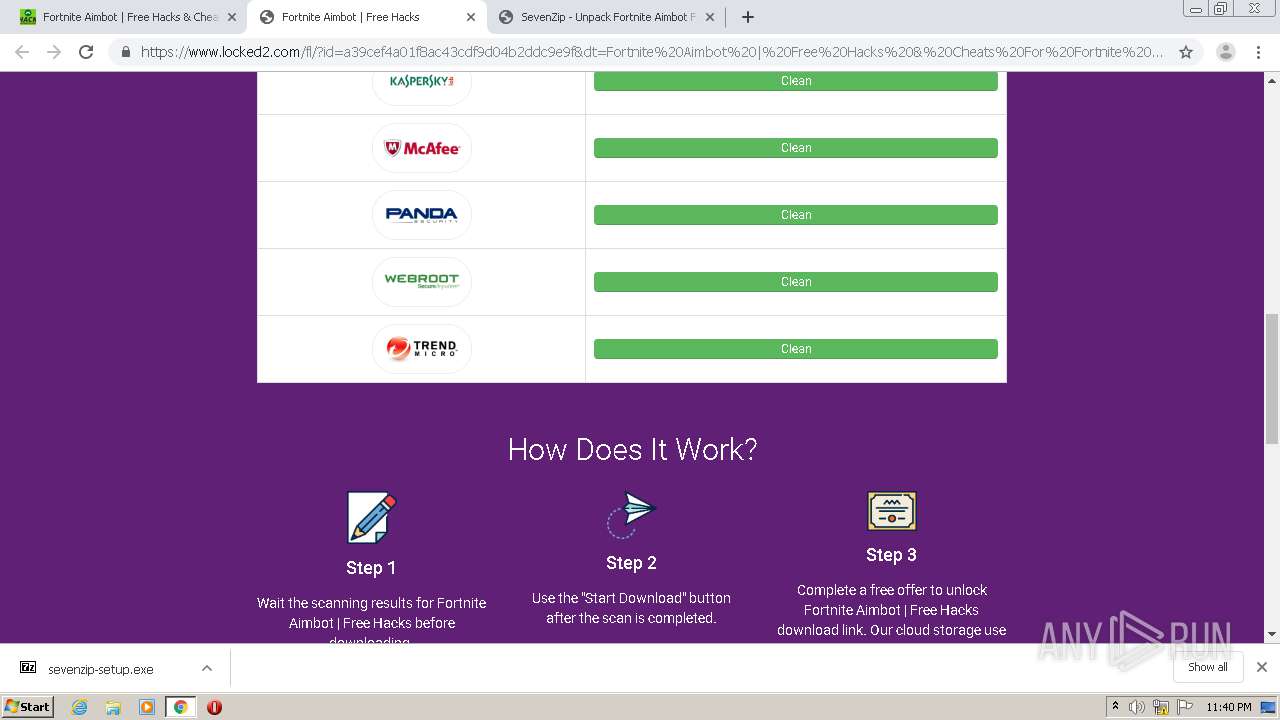This screenshot has height=720, width=1280.
Task: Click the "How Does It Work?" heading
Action: pyautogui.click(x=632, y=449)
